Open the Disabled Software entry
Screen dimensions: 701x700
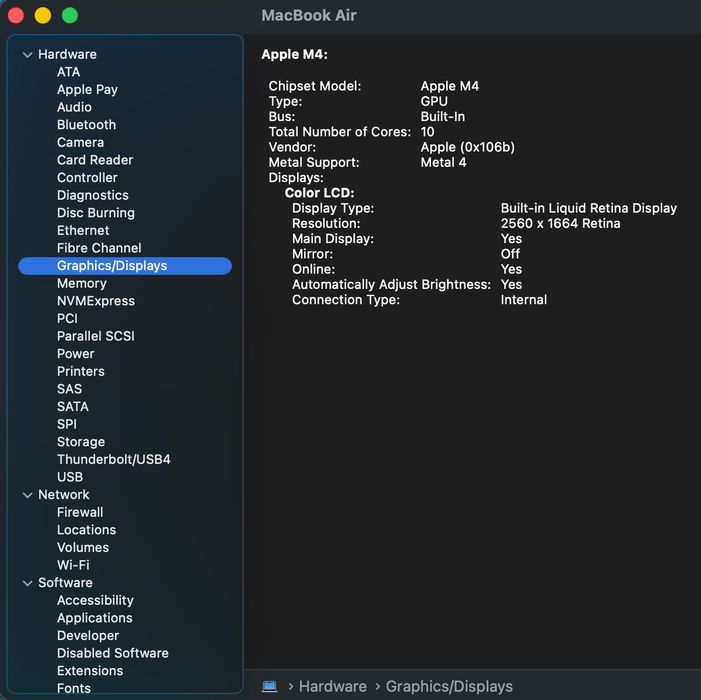[x=113, y=654]
